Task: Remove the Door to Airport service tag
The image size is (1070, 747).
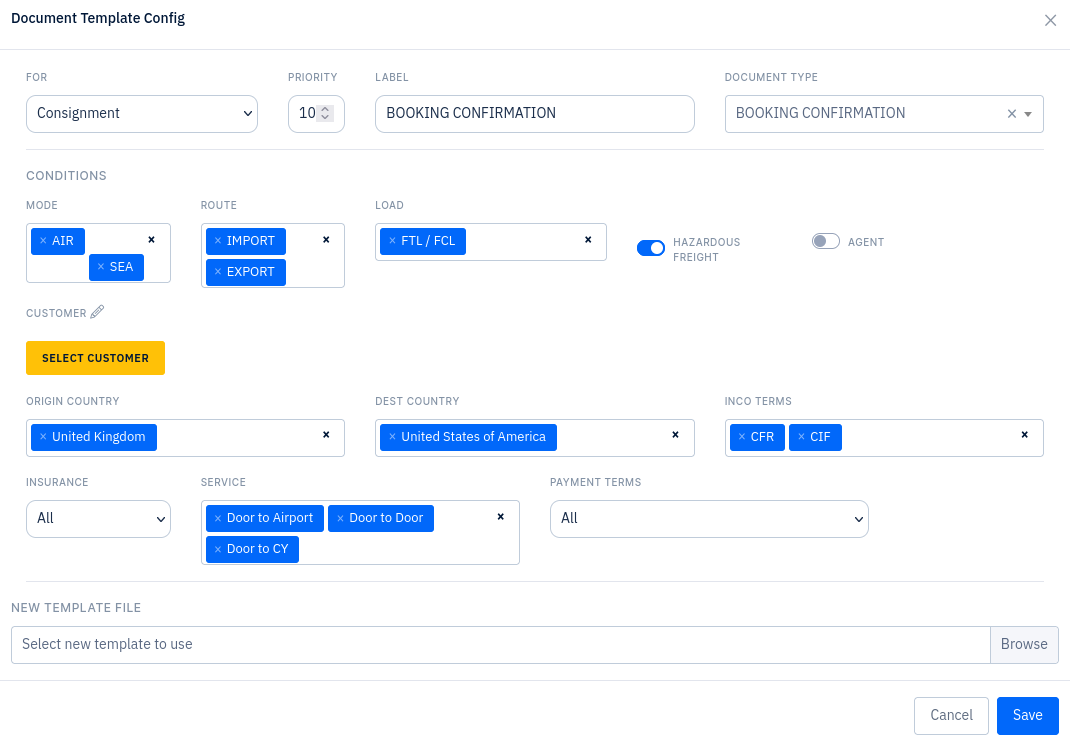Action: point(218,518)
